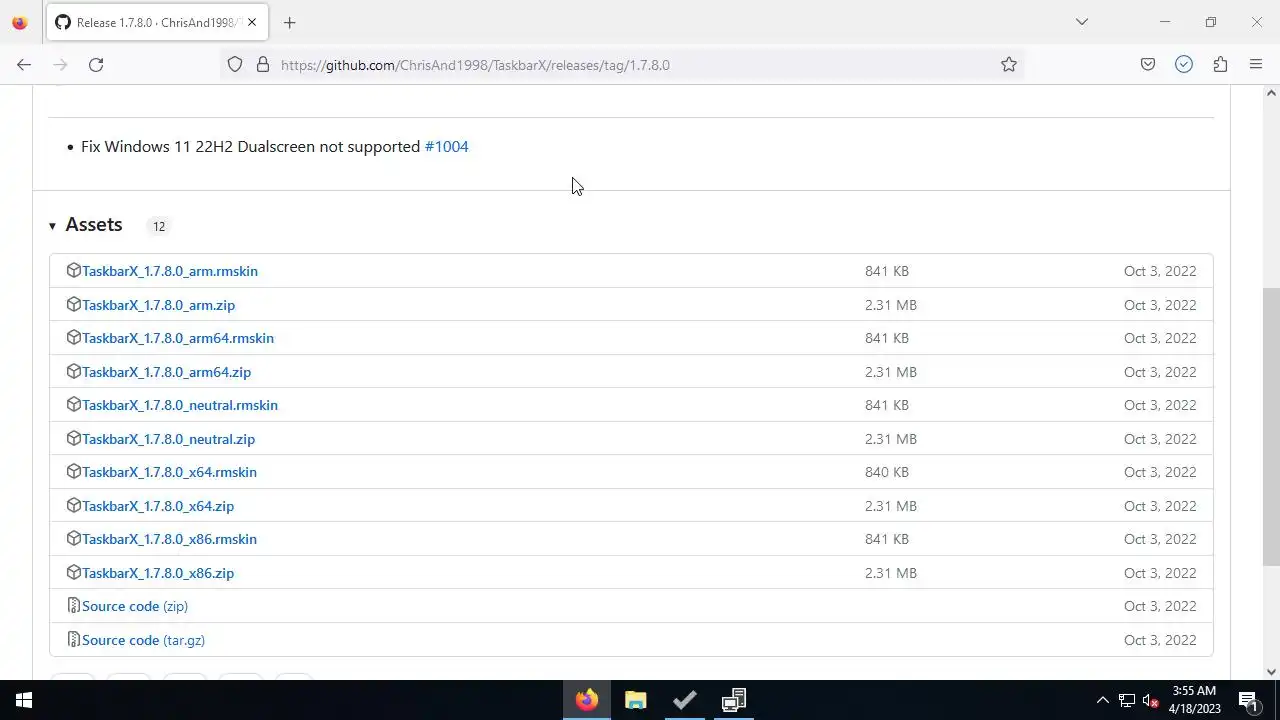Open the list all tabs dropdown arrow
This screenshot has width=1280, height=720.
1081,22
